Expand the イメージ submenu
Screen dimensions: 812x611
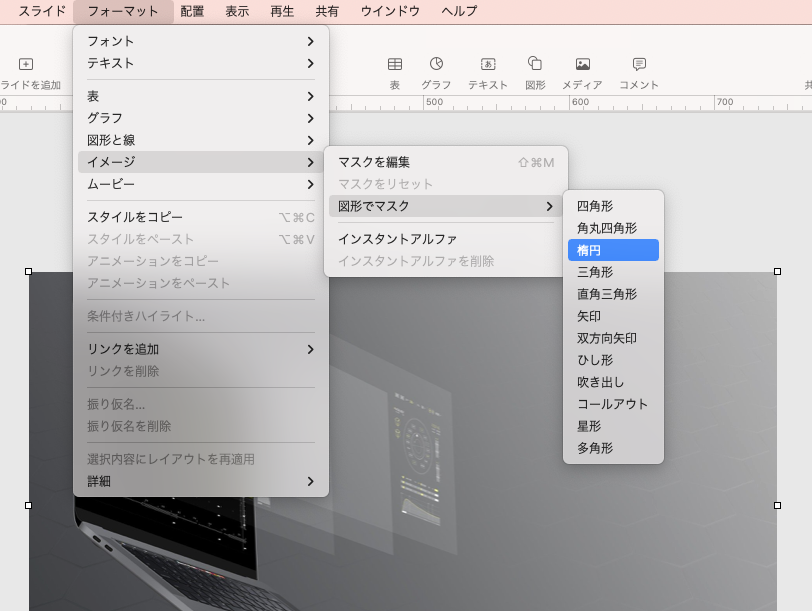(201, 162)
